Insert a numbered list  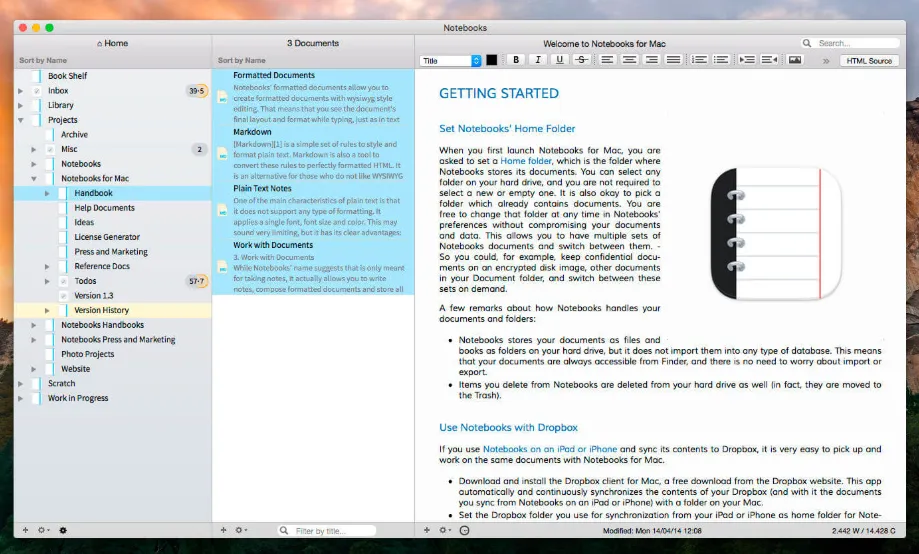[x=699, y=60]
